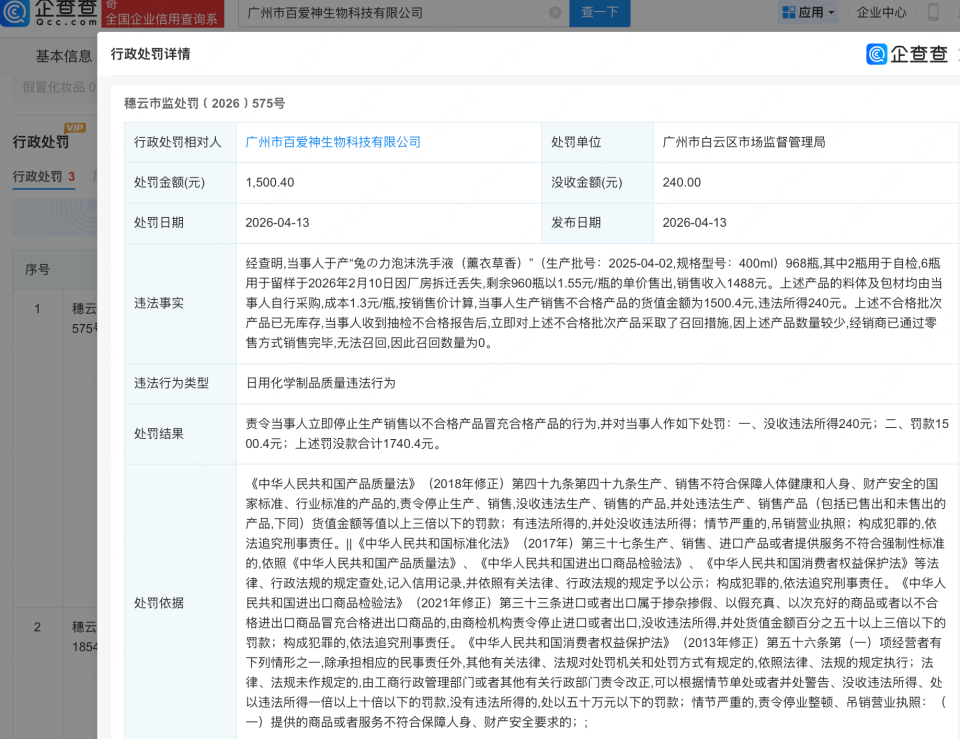Viewport: 960px width, 739px height.
Task: Click the Qichacha logo at top left
Action: [49, 12]
